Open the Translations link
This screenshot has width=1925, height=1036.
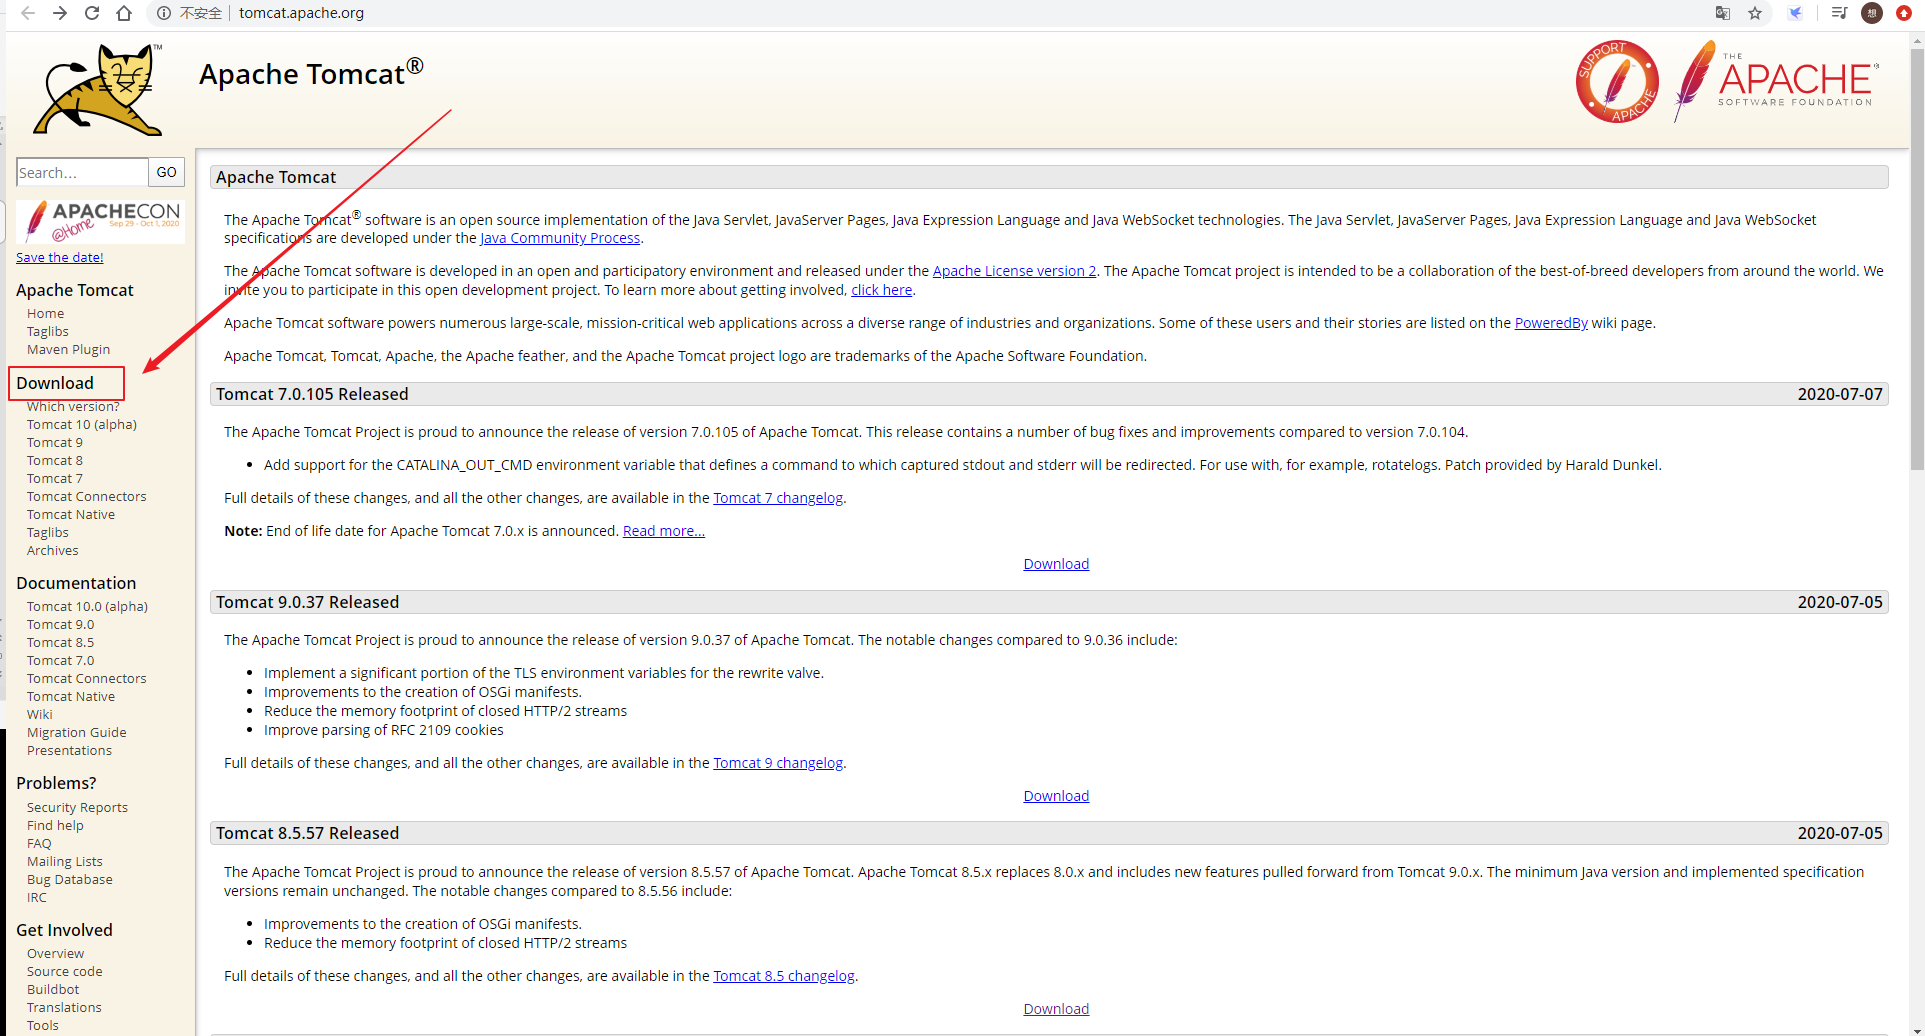tap(64, 1007)
